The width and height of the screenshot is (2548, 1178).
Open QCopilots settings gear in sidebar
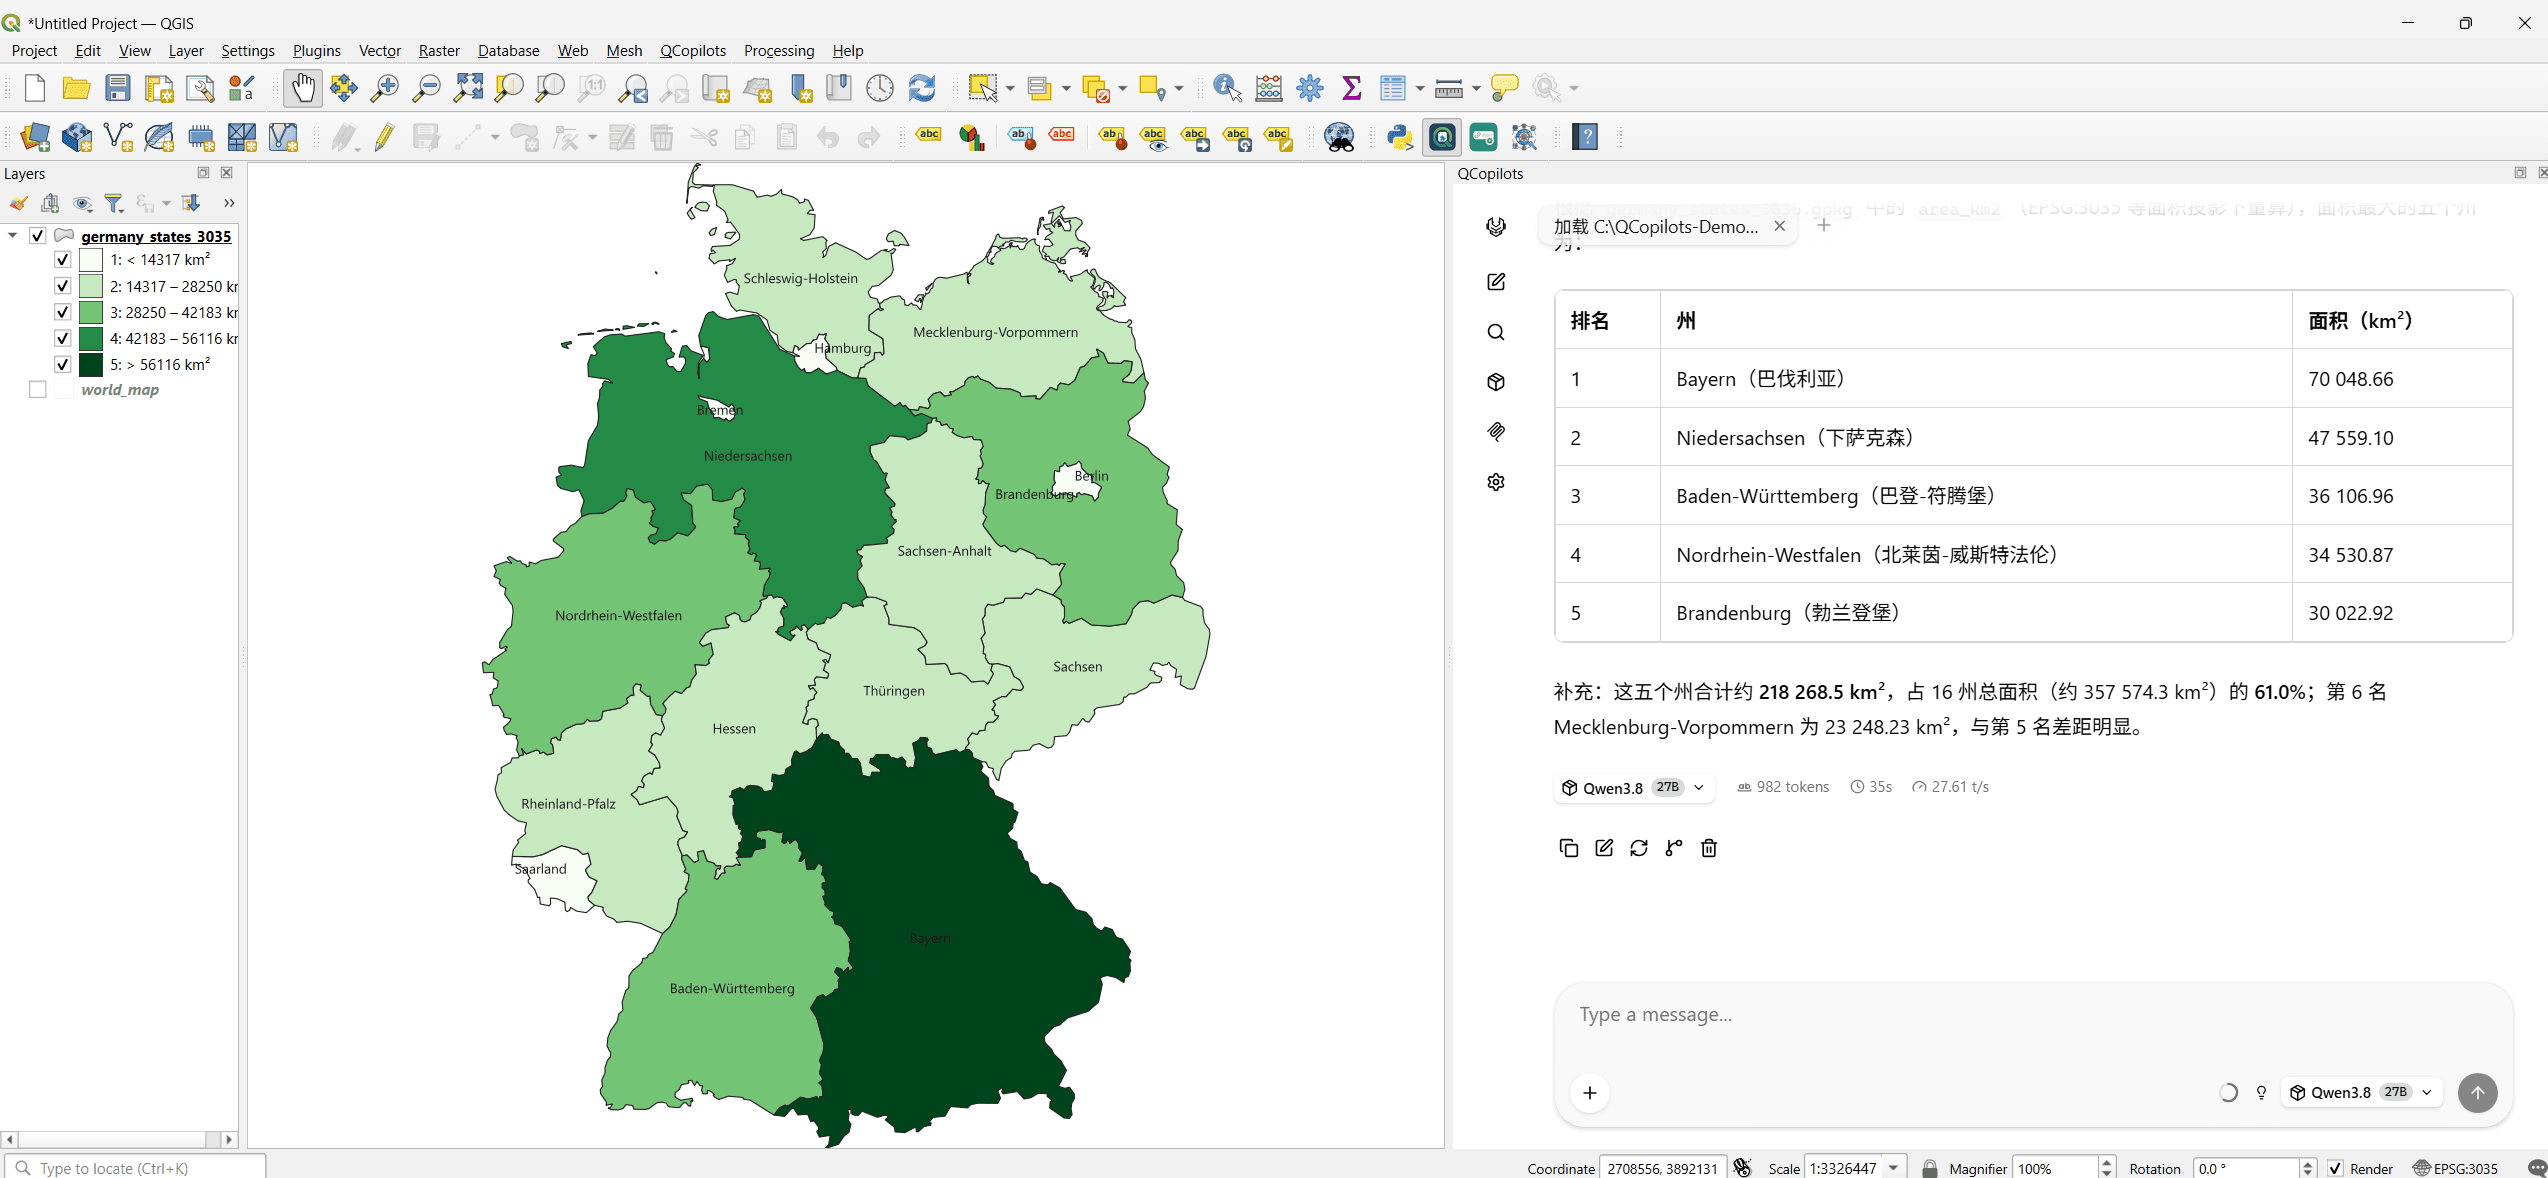(x=1496, y=482)
